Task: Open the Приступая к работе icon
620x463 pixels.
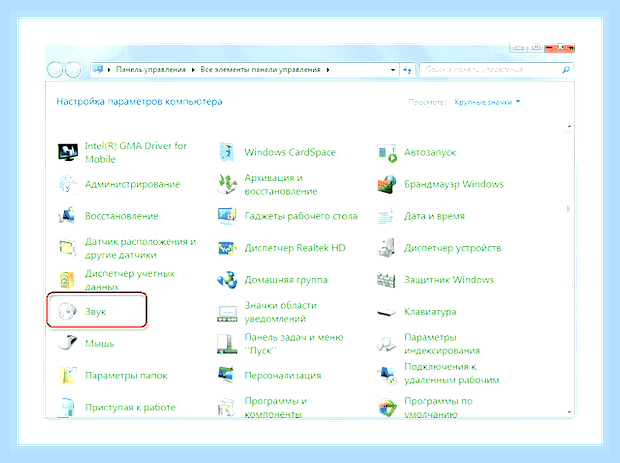Action: (67, 407)
